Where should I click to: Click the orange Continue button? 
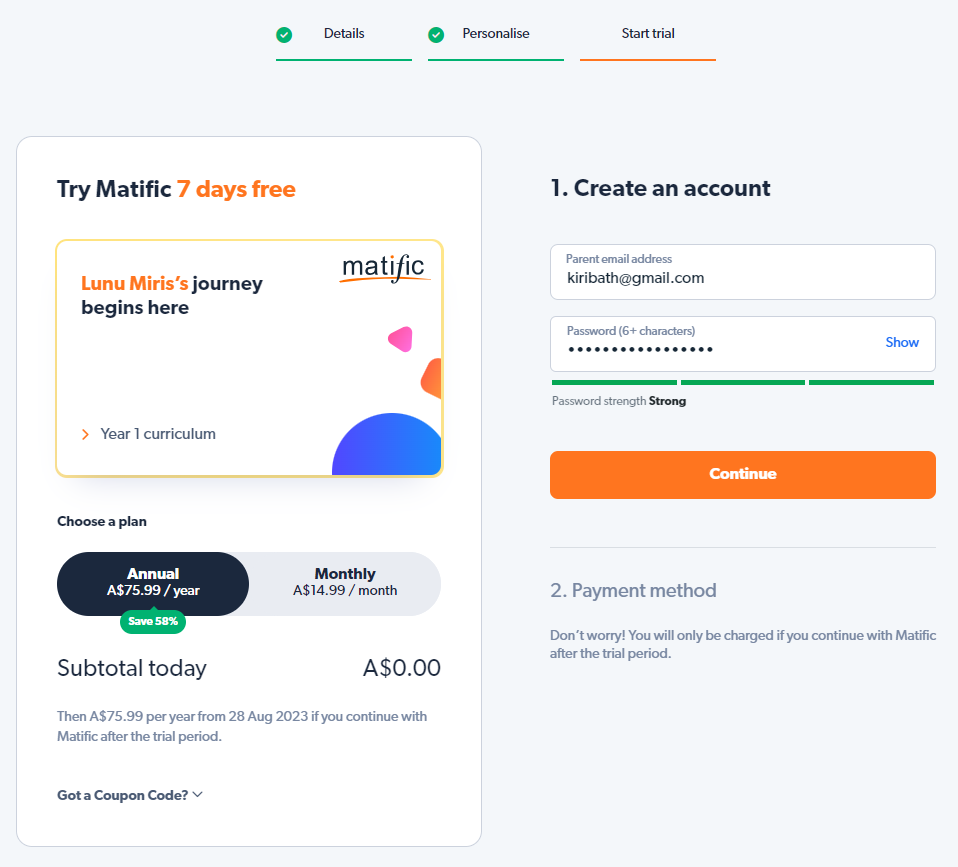tap(743, 475)
